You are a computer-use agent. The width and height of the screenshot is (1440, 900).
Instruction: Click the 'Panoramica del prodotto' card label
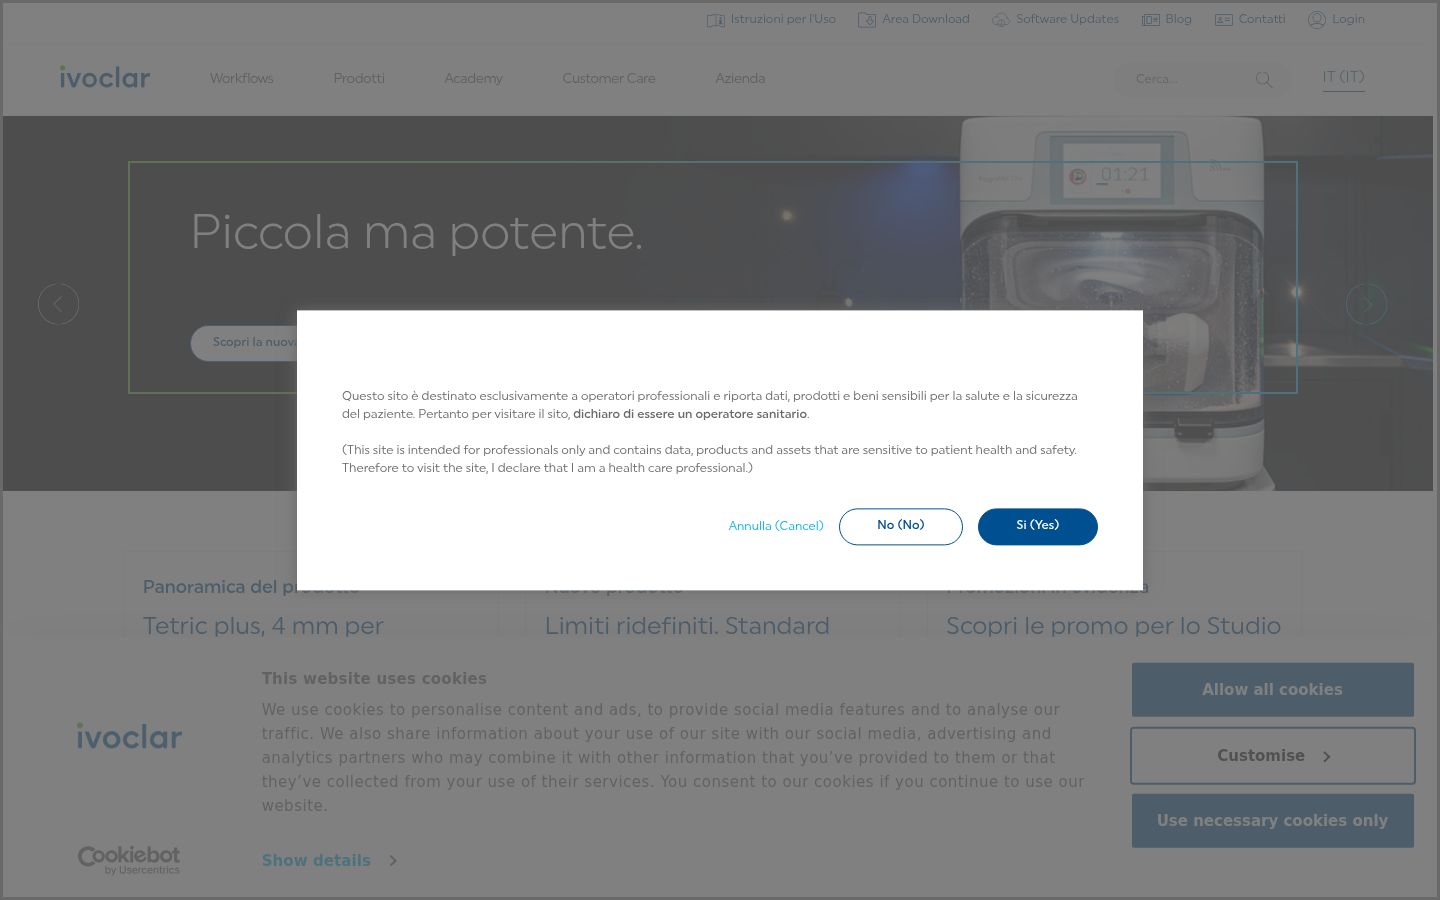tap(250, 587)
